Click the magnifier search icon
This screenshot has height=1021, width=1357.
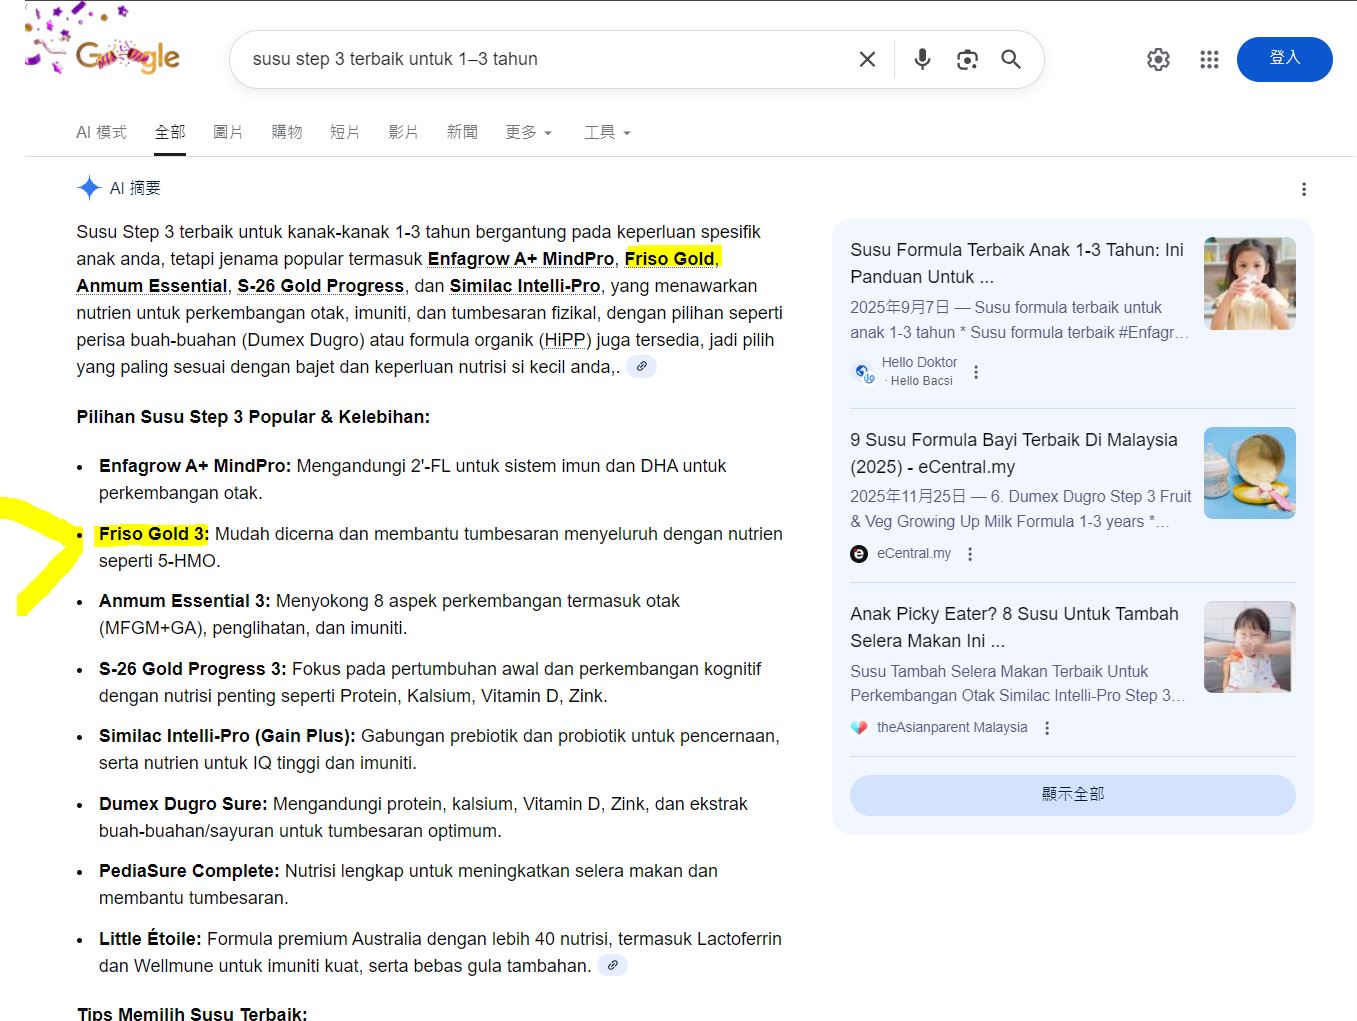pyautogui.click(x=1011, y=60)
